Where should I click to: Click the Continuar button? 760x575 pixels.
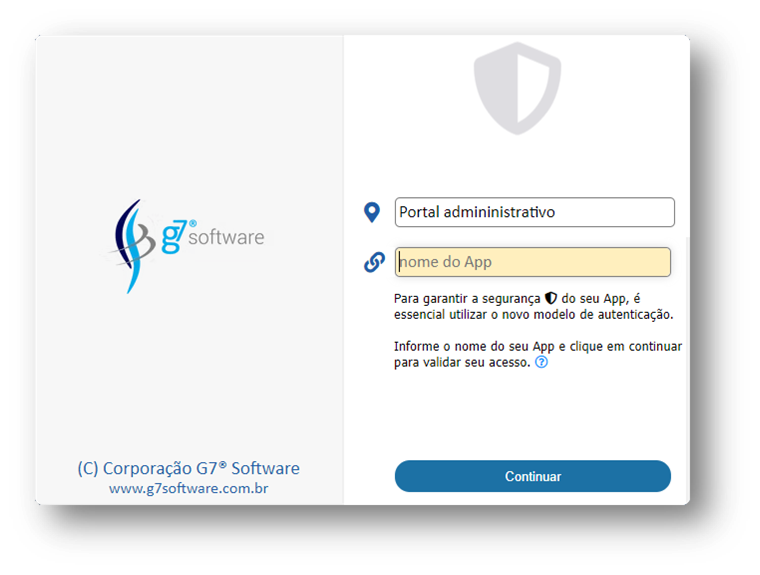(533, 476)
